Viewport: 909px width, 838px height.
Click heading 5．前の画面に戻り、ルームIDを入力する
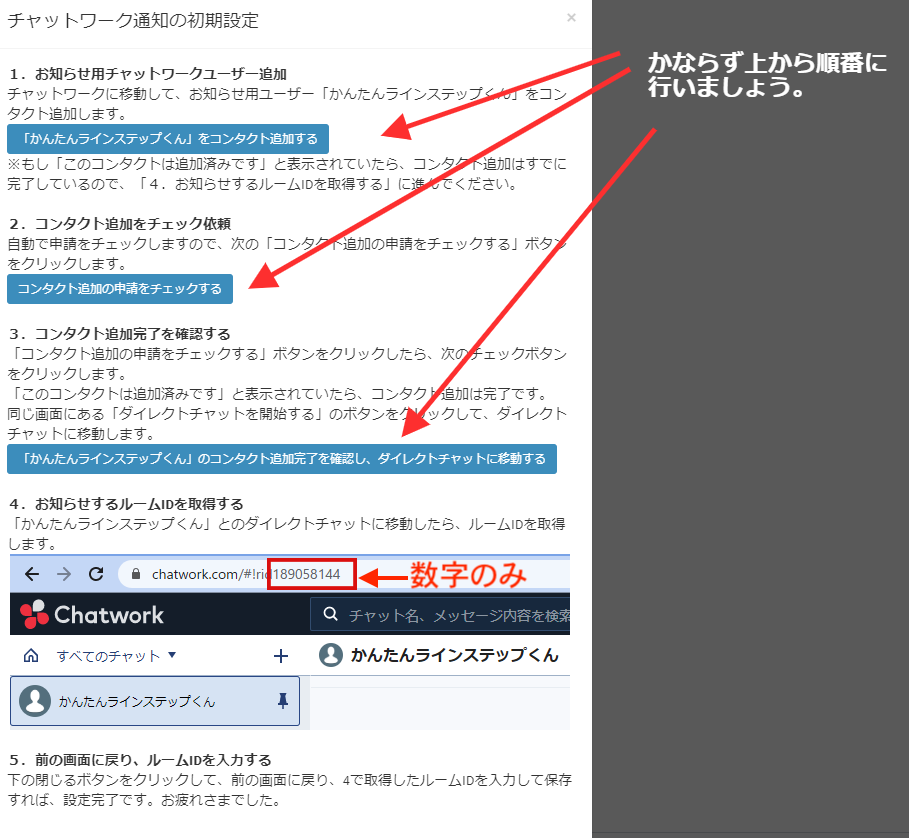pyautogui.click(x=140, y=760)
